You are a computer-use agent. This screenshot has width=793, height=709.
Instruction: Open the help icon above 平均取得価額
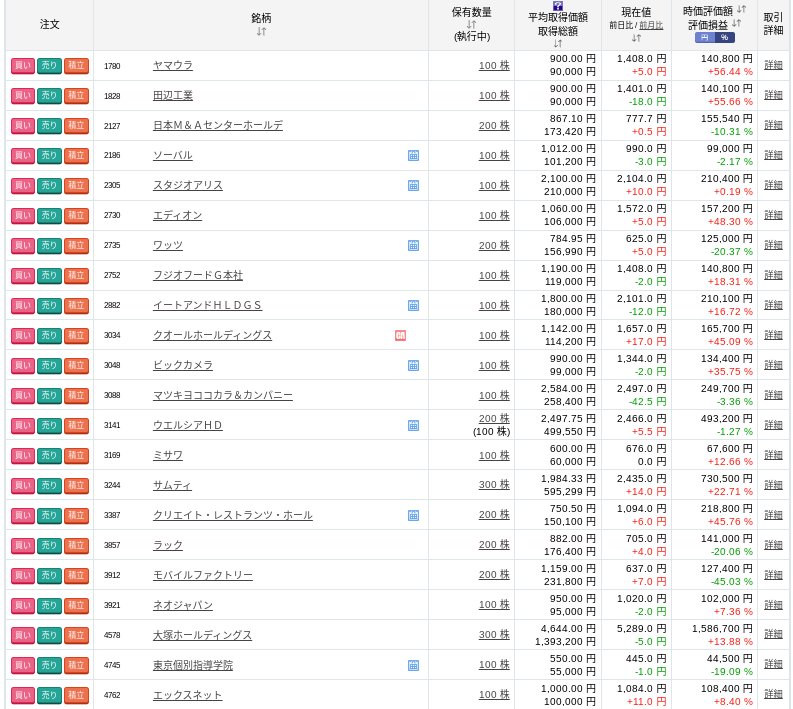point(558,6)
